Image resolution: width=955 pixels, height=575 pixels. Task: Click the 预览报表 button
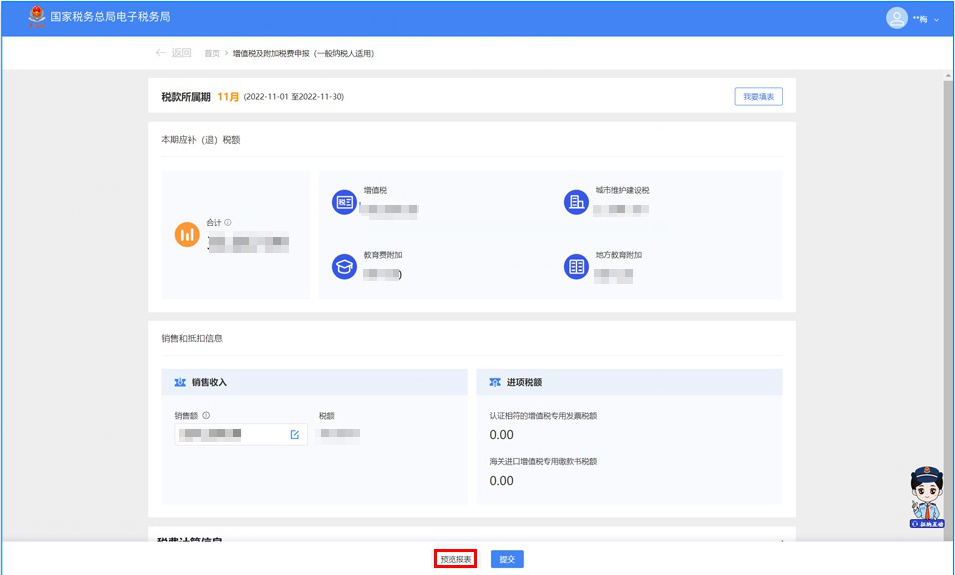pos(455,559)
